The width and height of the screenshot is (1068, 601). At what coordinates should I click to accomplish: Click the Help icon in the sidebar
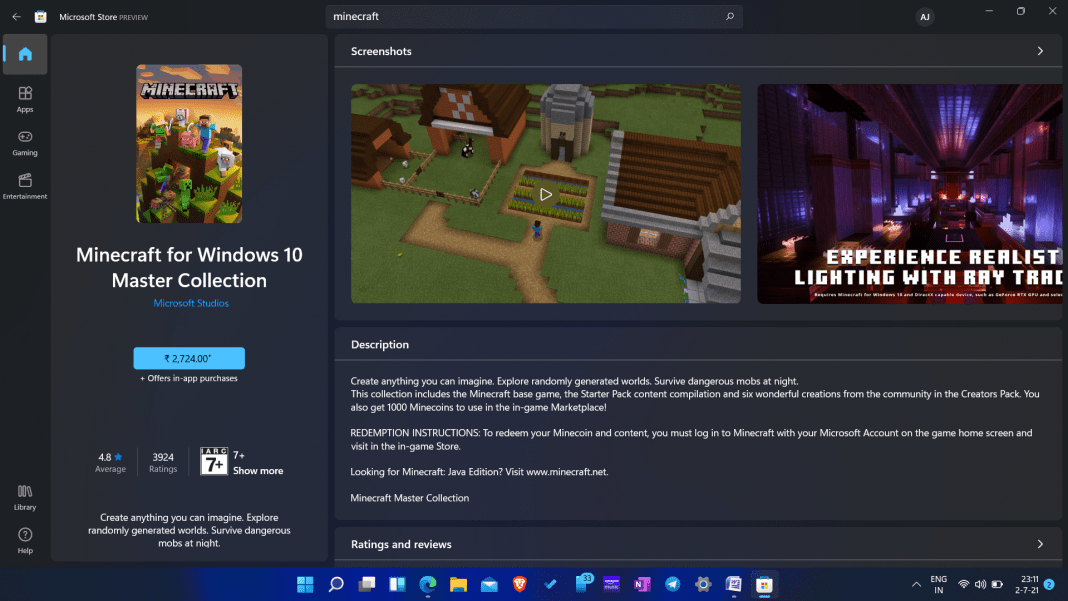tap(25, 539)
